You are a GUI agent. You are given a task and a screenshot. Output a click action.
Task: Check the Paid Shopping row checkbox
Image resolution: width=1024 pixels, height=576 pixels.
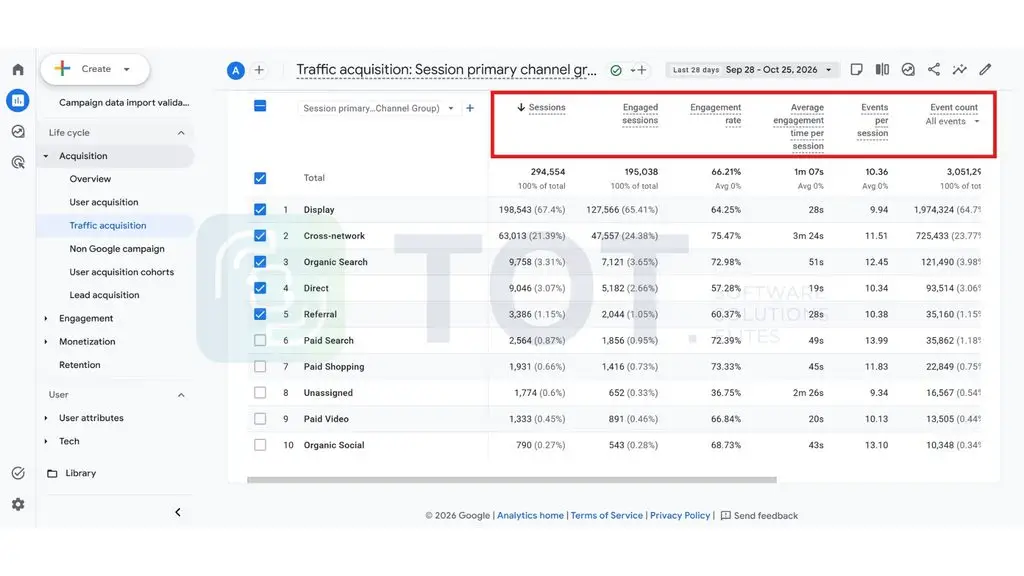pyautogui.click(x=260, y=366)
